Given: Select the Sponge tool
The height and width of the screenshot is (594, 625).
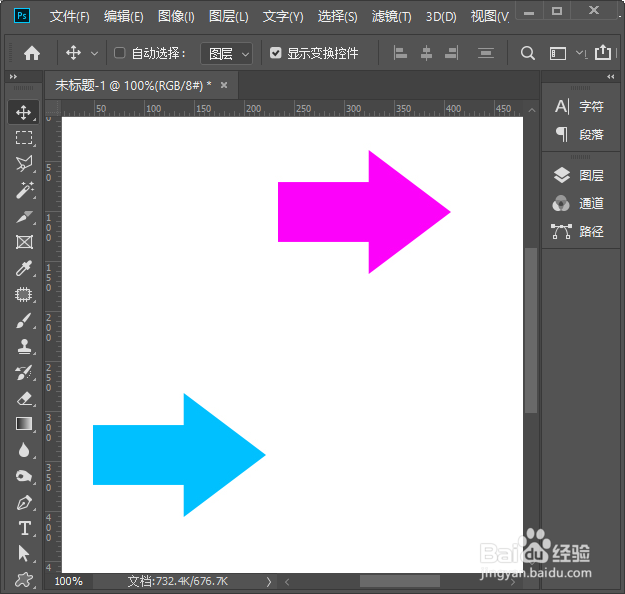Looking at the screenshot, I should (24, 476).
